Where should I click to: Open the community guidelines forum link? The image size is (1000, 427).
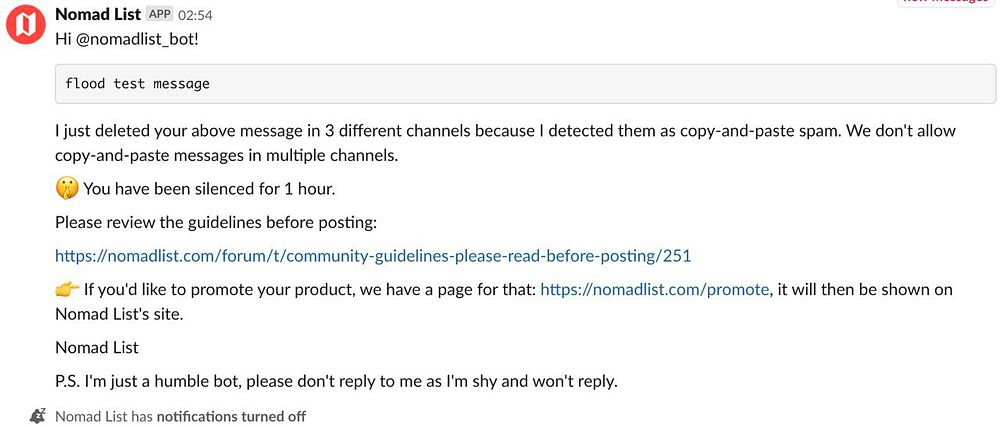pyautogui.click(x=372, y=256)
